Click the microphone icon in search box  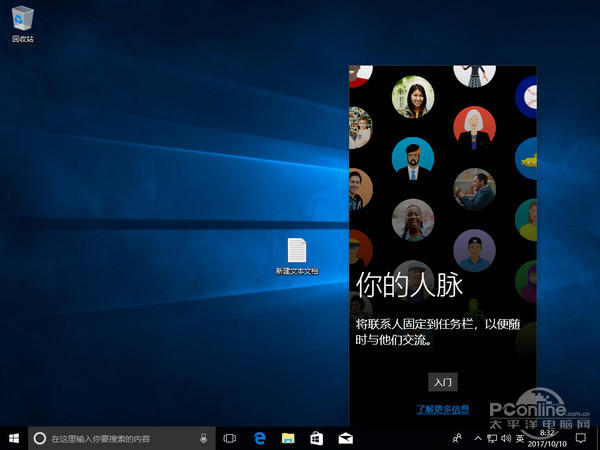coord(204,438)
